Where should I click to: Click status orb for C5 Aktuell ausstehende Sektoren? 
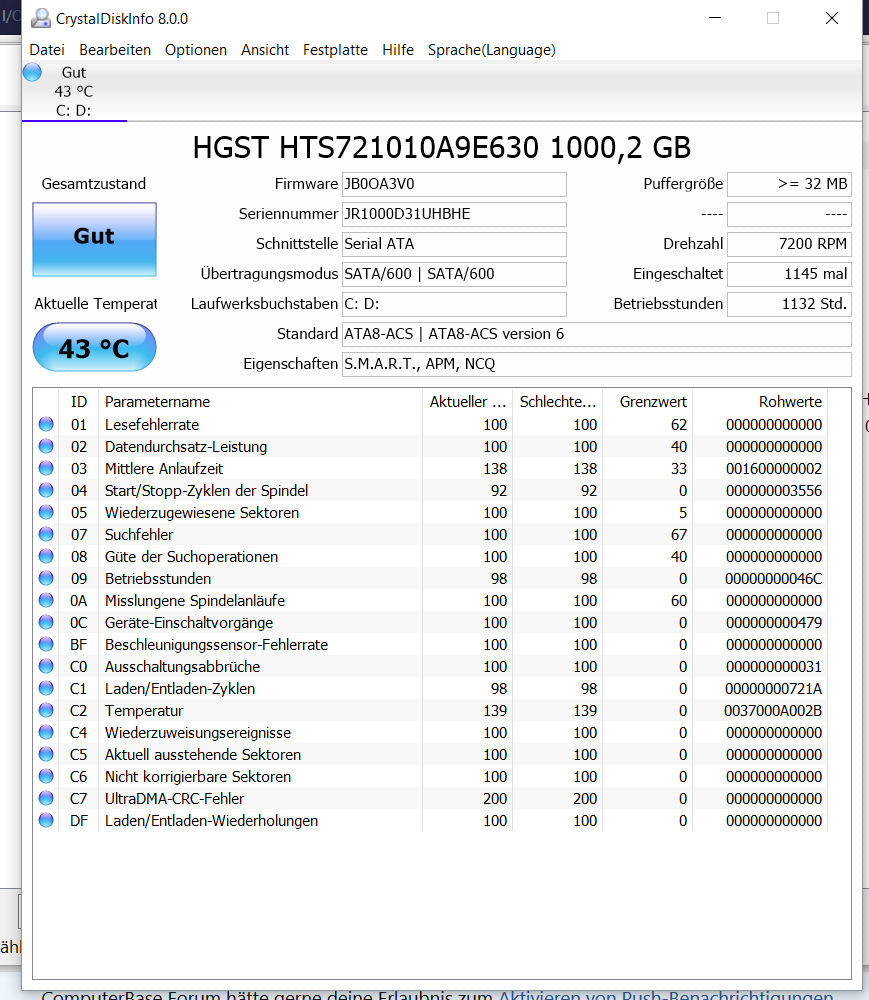46,754
